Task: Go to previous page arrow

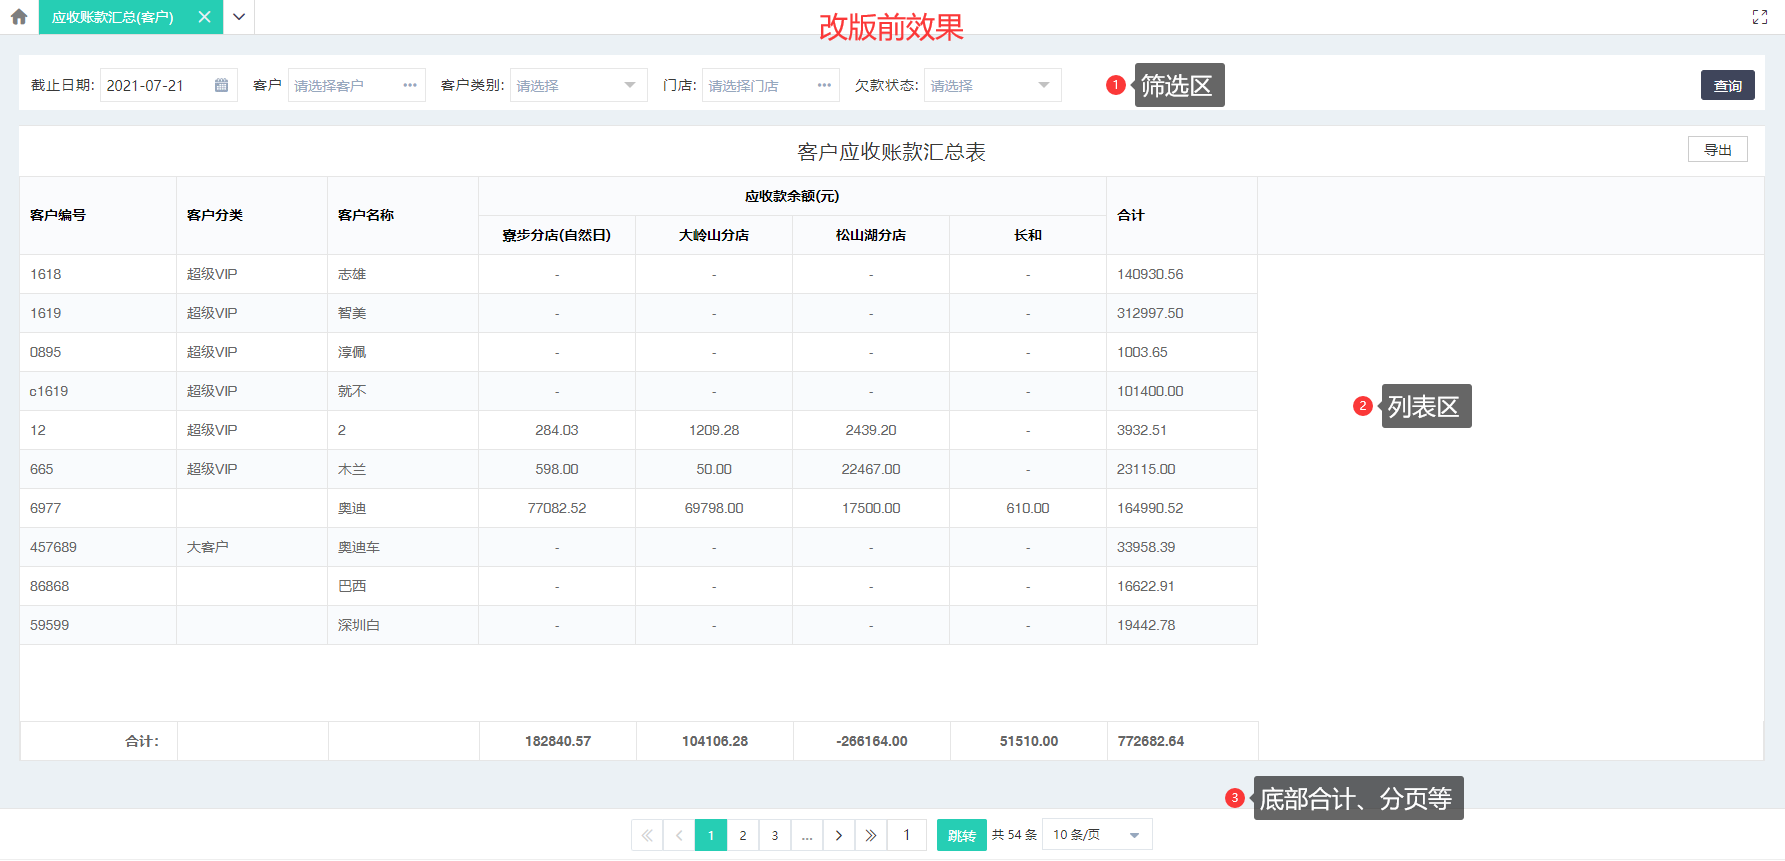Action: 679,835
